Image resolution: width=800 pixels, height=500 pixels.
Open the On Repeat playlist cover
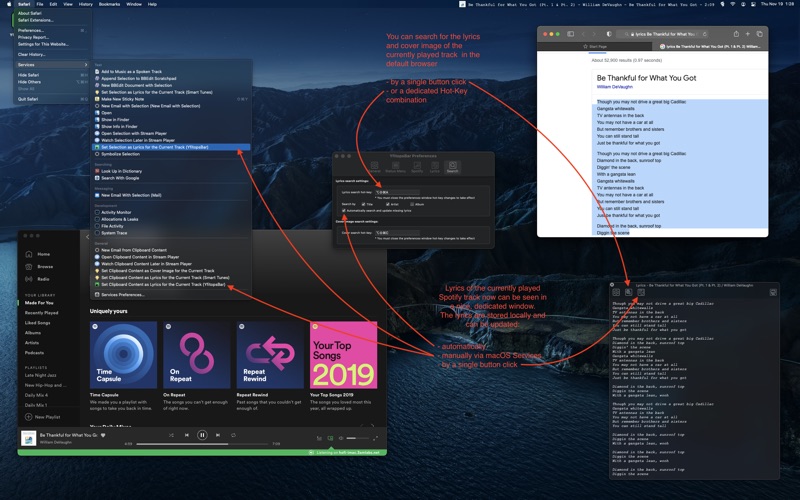pos(196,355)
